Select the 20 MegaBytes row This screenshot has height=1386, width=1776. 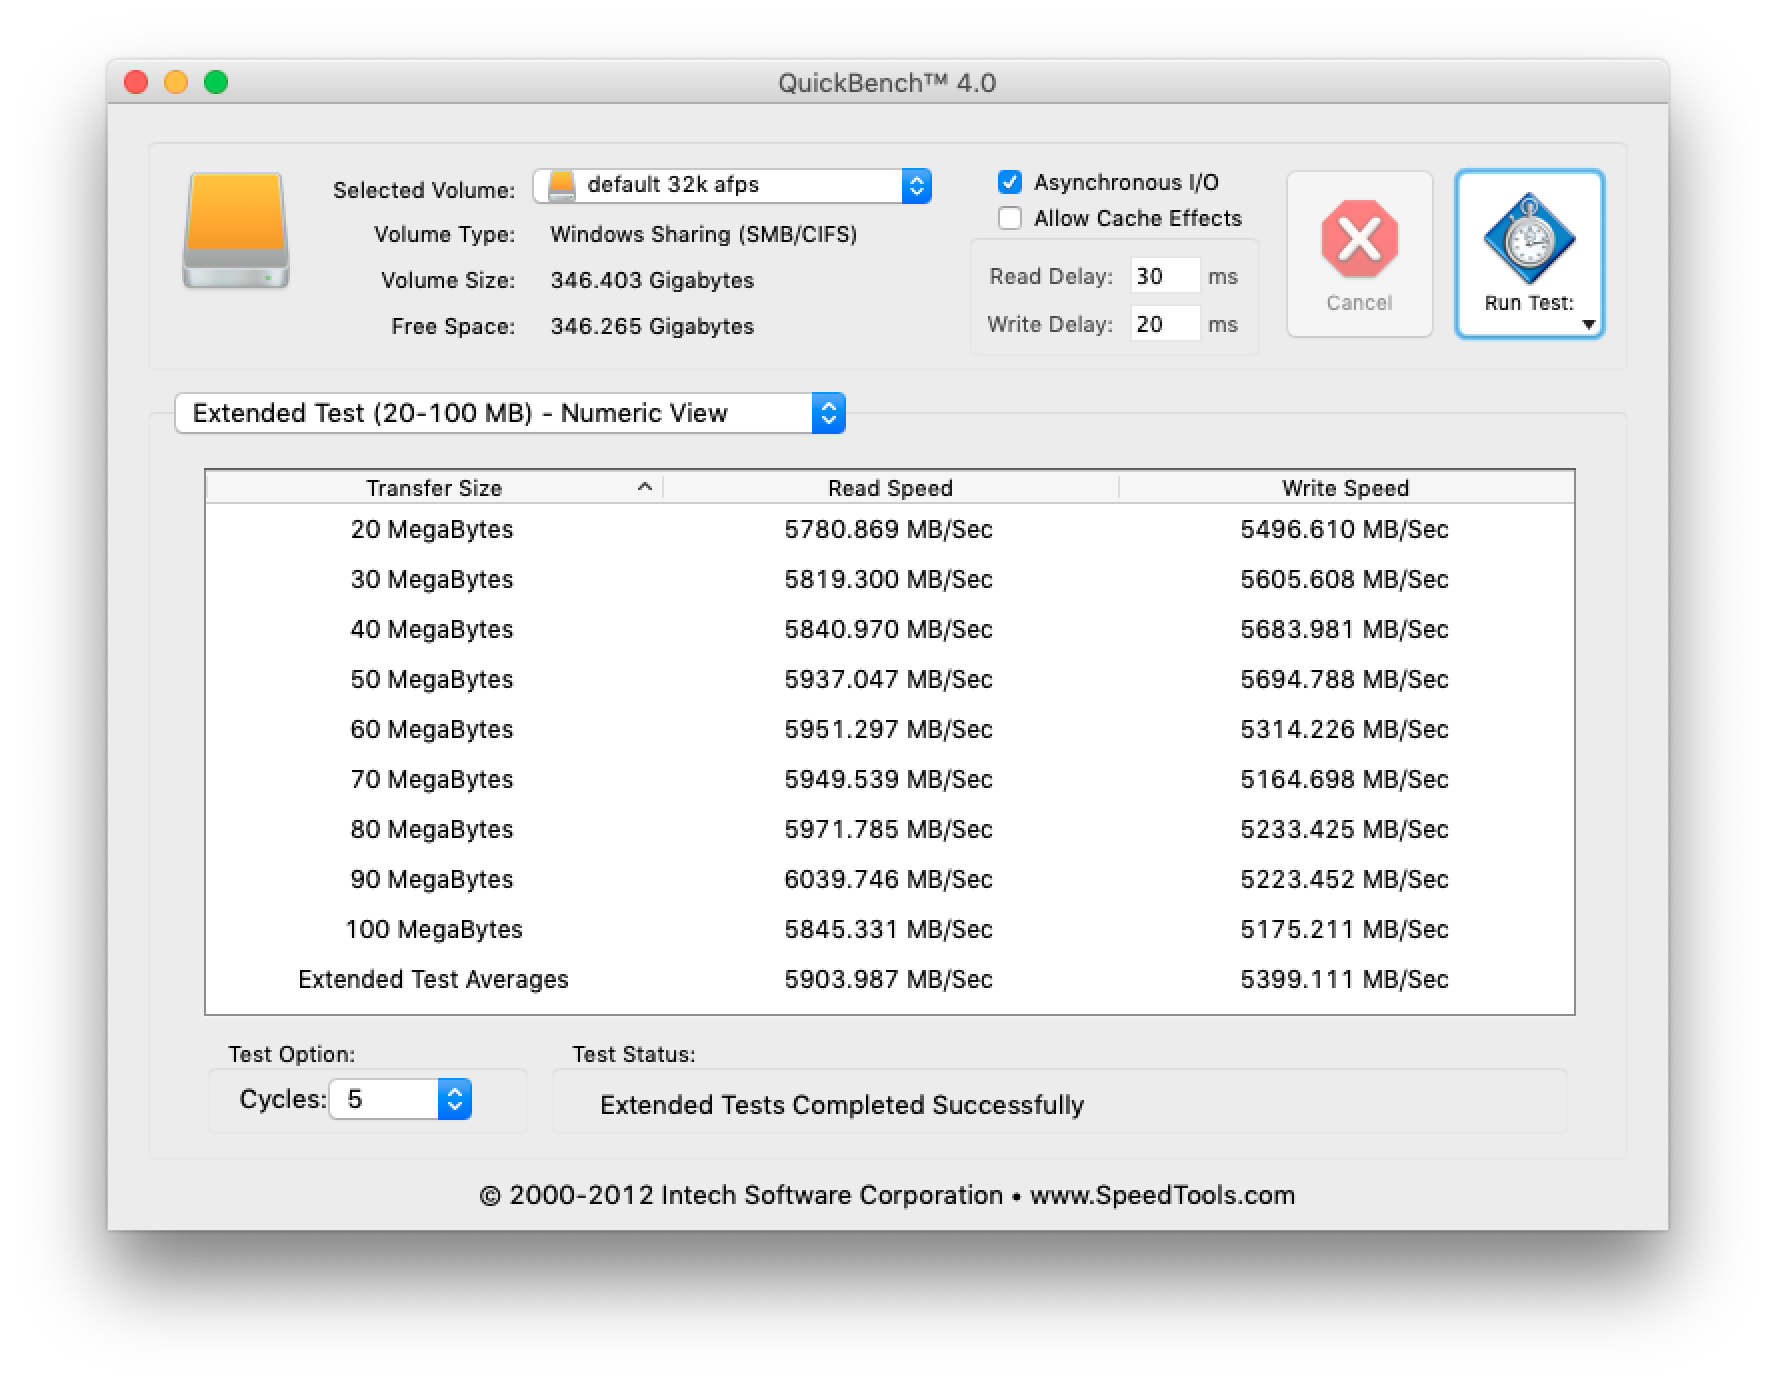click(x=890, y=529)
